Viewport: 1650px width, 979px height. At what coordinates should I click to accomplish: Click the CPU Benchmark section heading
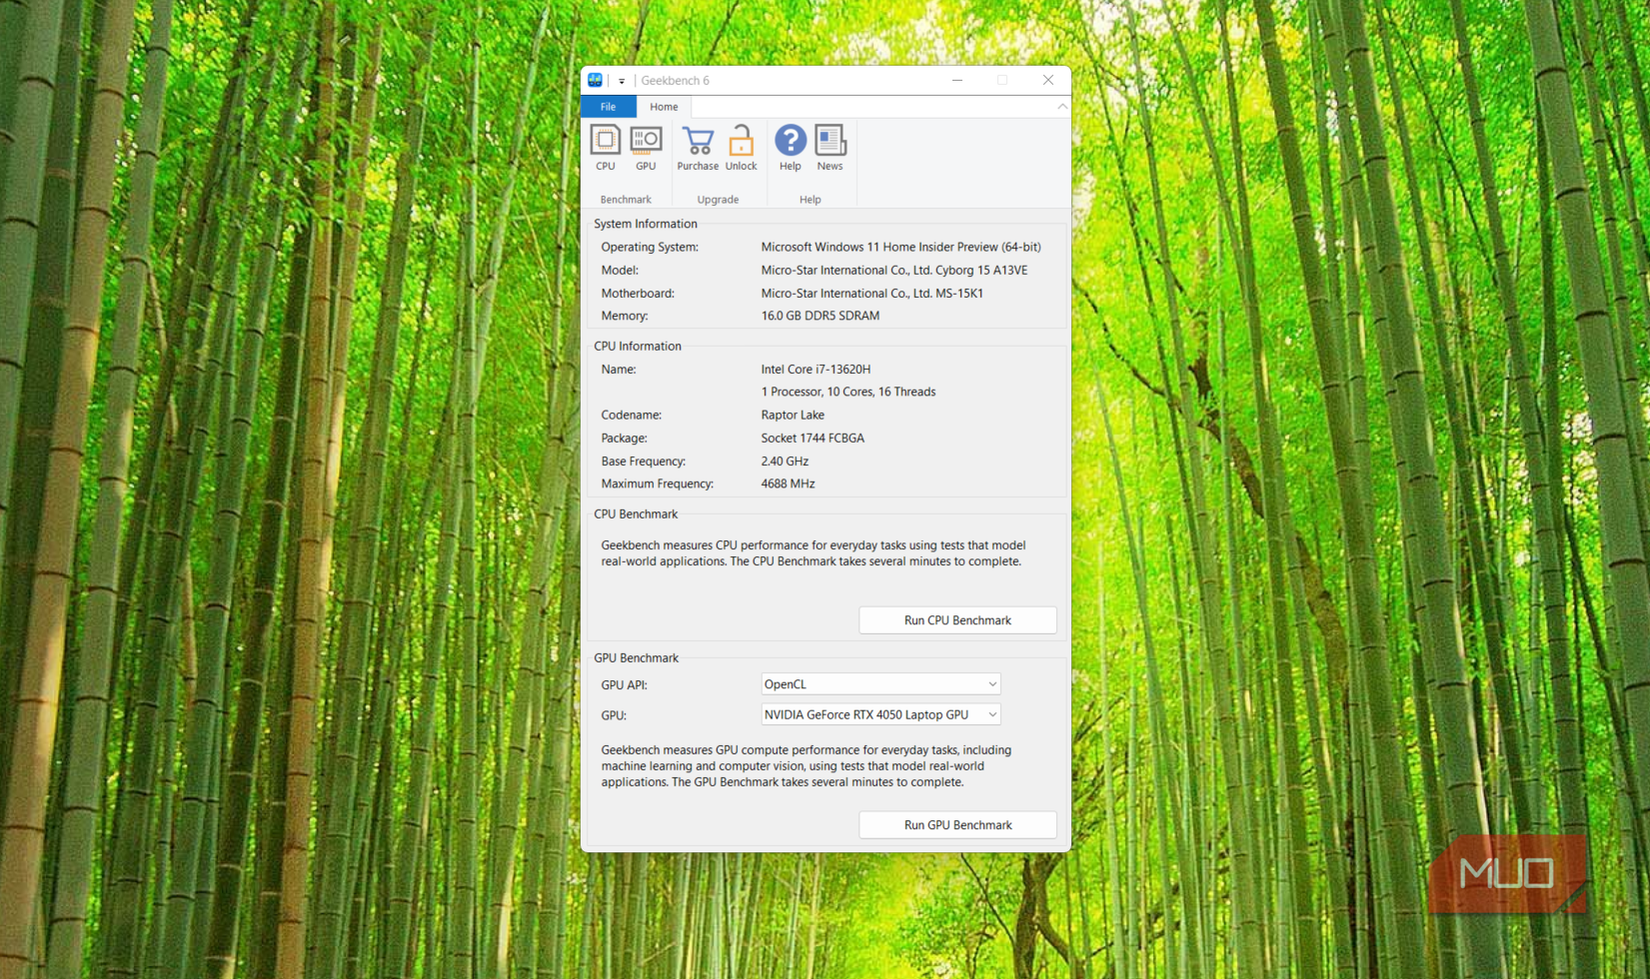pos(635,514)
